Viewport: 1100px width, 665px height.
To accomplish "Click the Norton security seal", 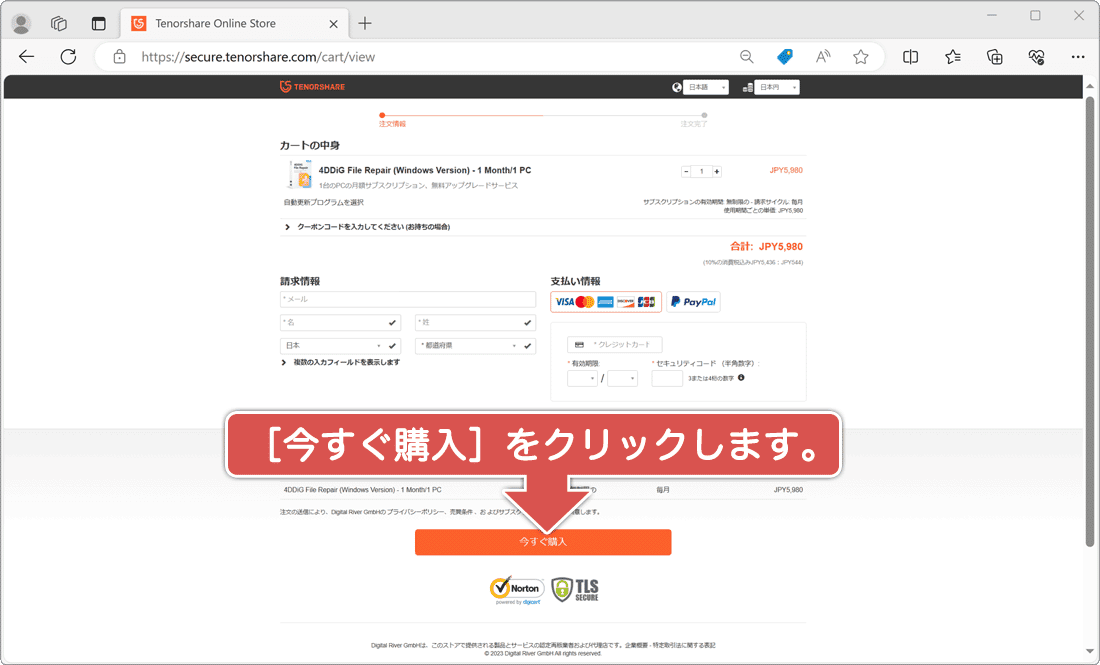I will [x=517, y=589].
